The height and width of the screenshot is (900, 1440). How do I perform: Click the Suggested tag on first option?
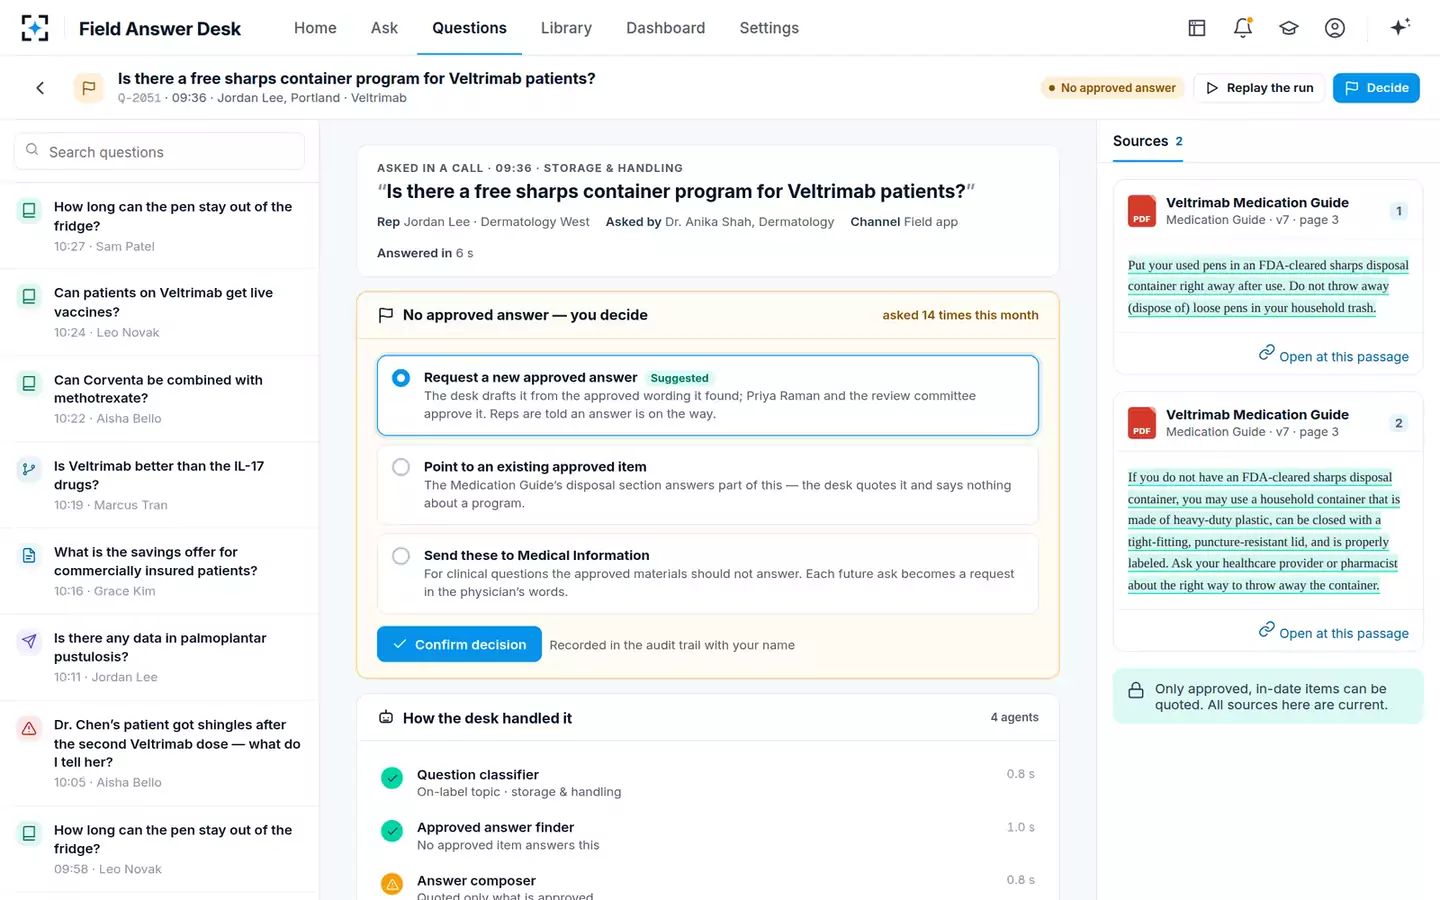click(x=679, y=378)
